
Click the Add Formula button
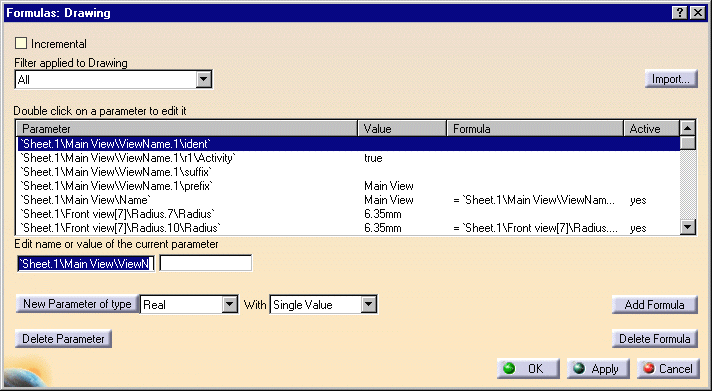tap(654, 305)
